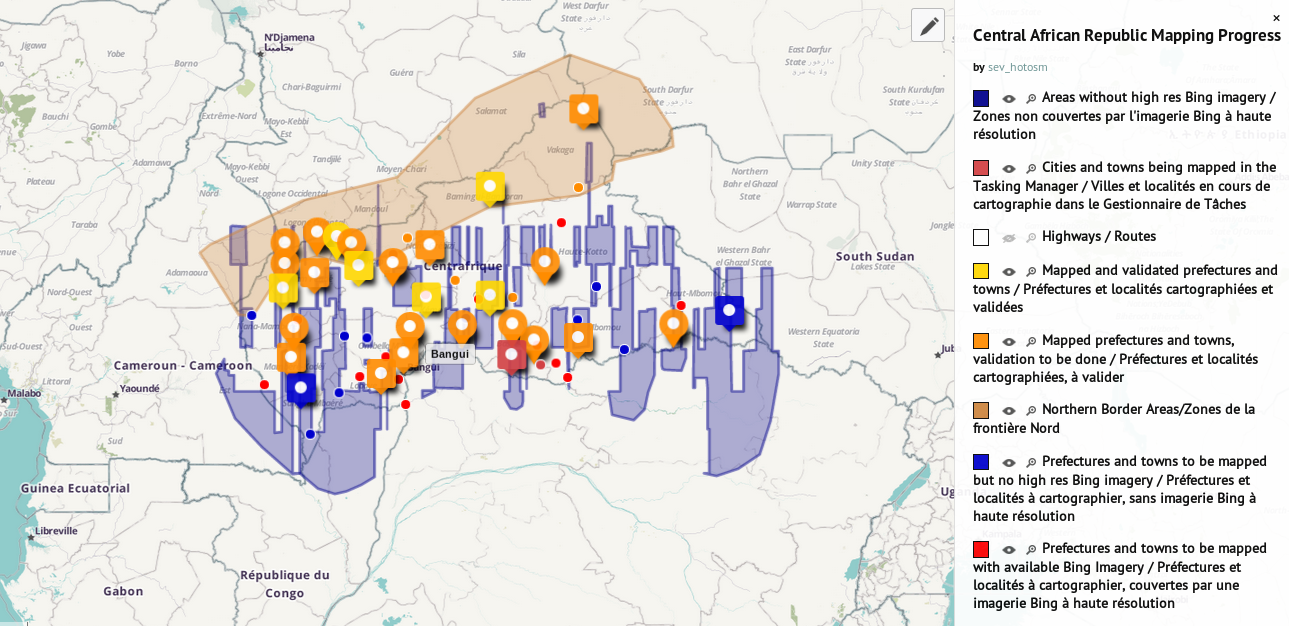Hide the 'Areas without high res Bing imagery' layer
Image resolution: width=1289 pixels, height=626 pixels.
(x=1009, y=99)
